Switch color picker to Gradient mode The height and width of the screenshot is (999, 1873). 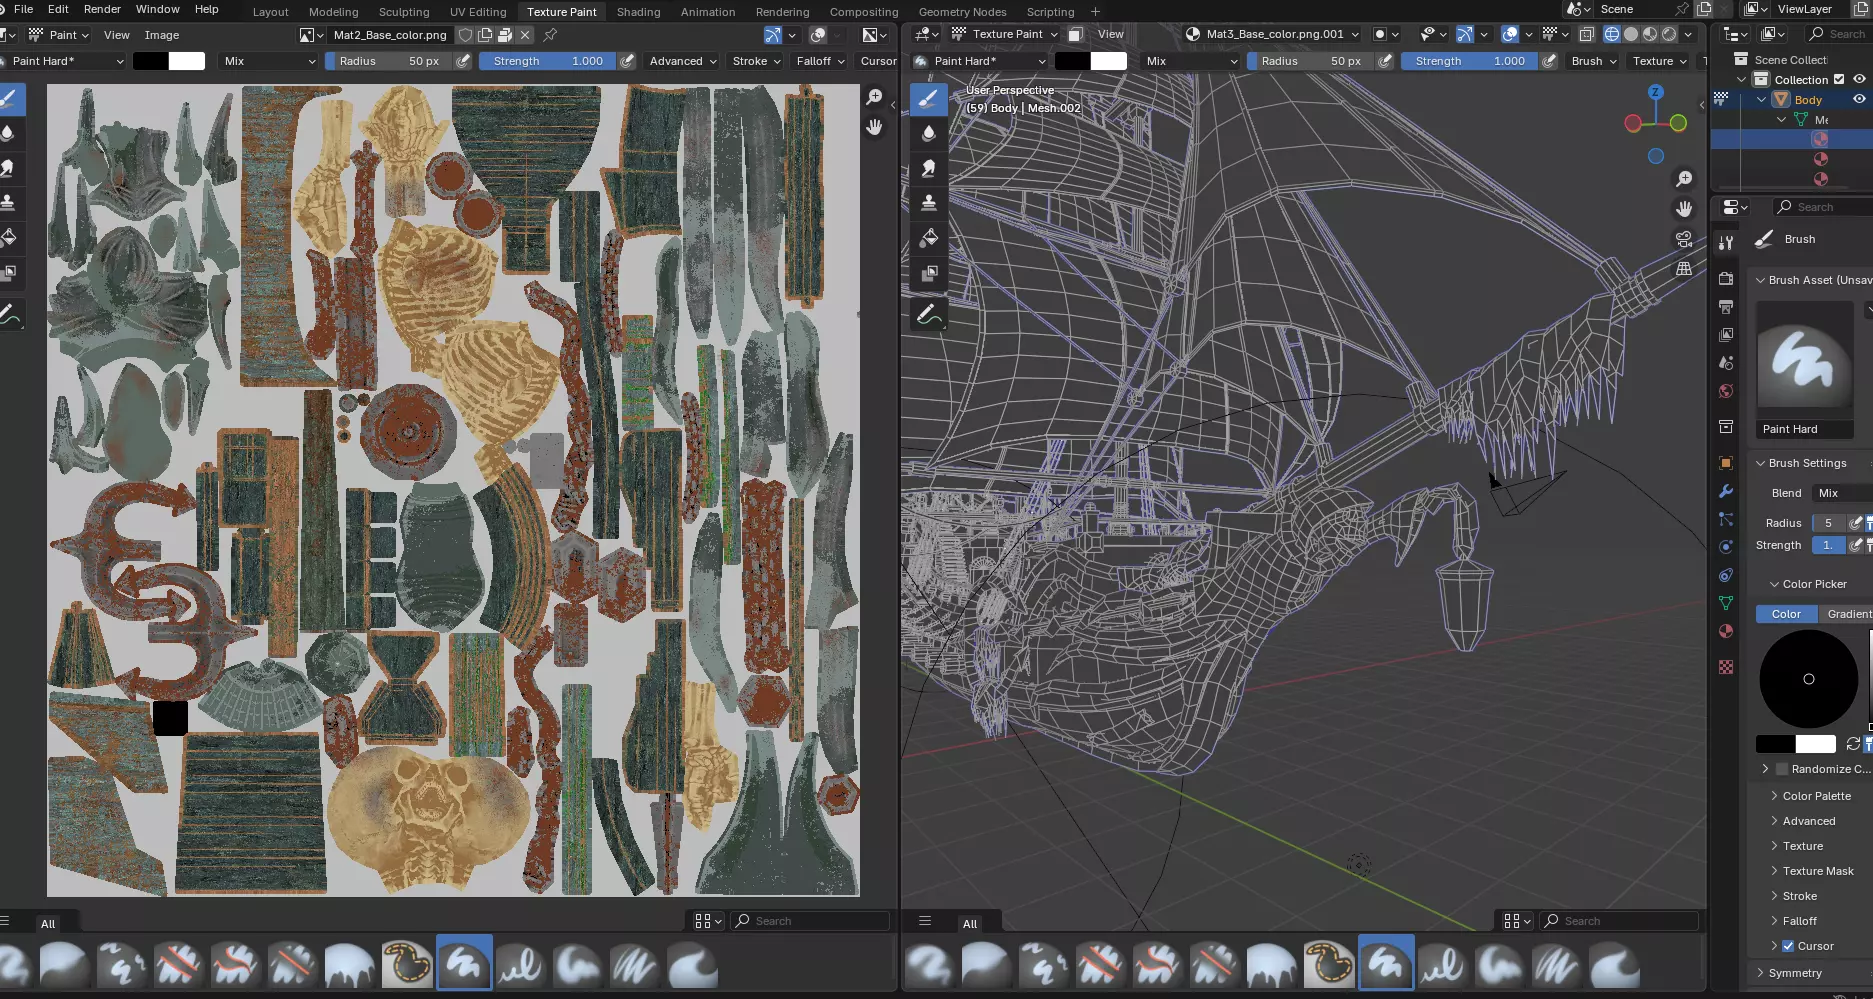click(1847, 614)
